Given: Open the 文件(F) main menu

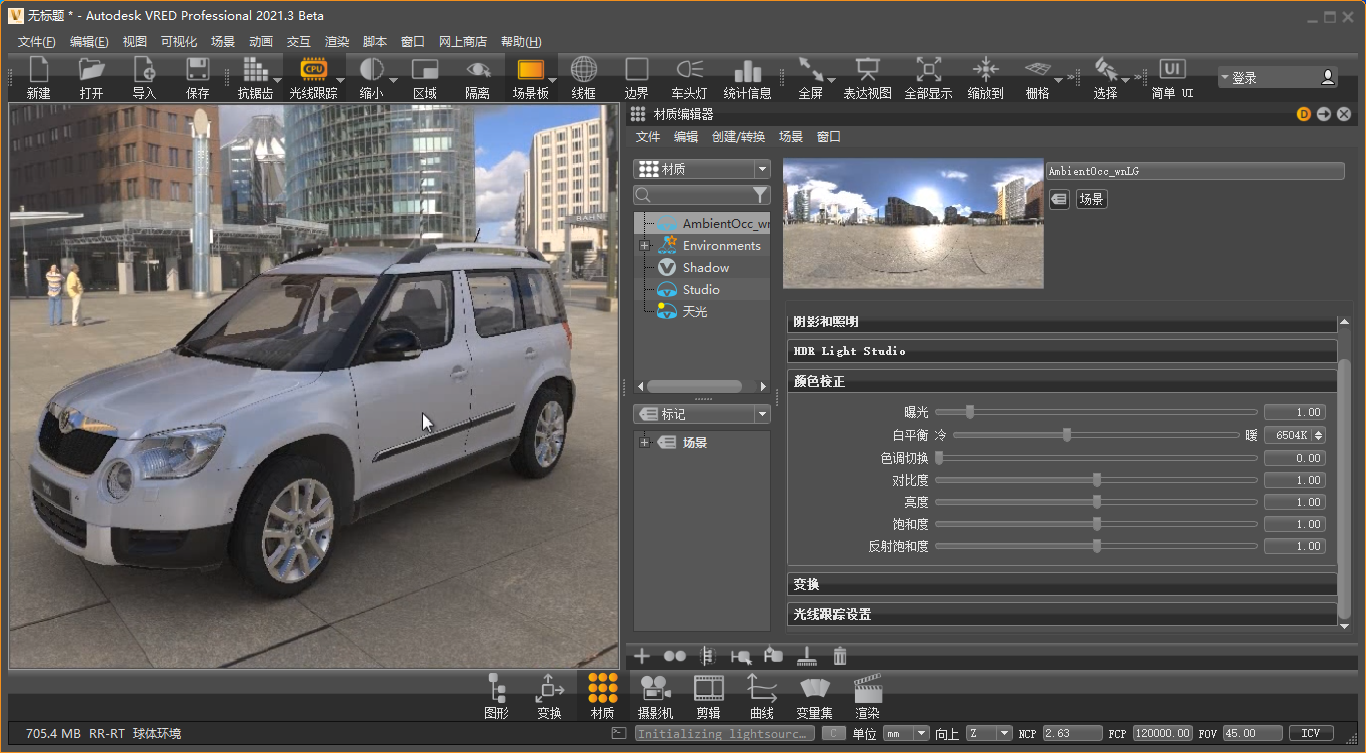Looking at the screenshot, I should point(37,42).
